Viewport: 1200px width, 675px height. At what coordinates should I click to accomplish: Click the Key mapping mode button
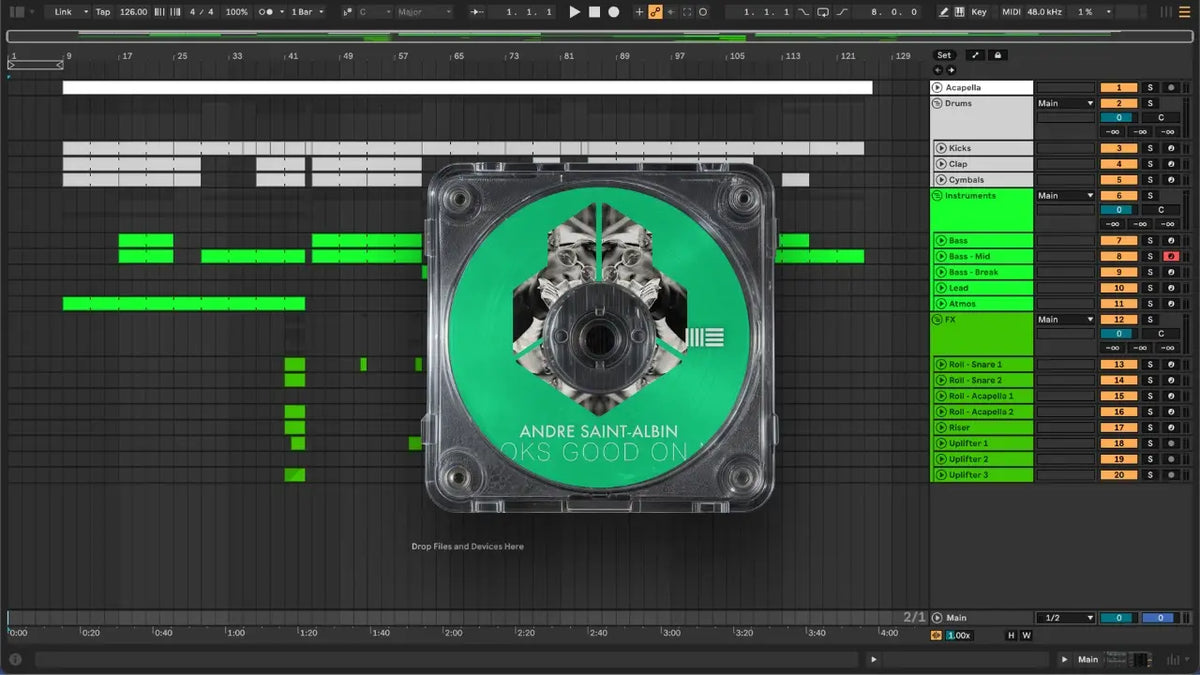(x=978, y=12)
